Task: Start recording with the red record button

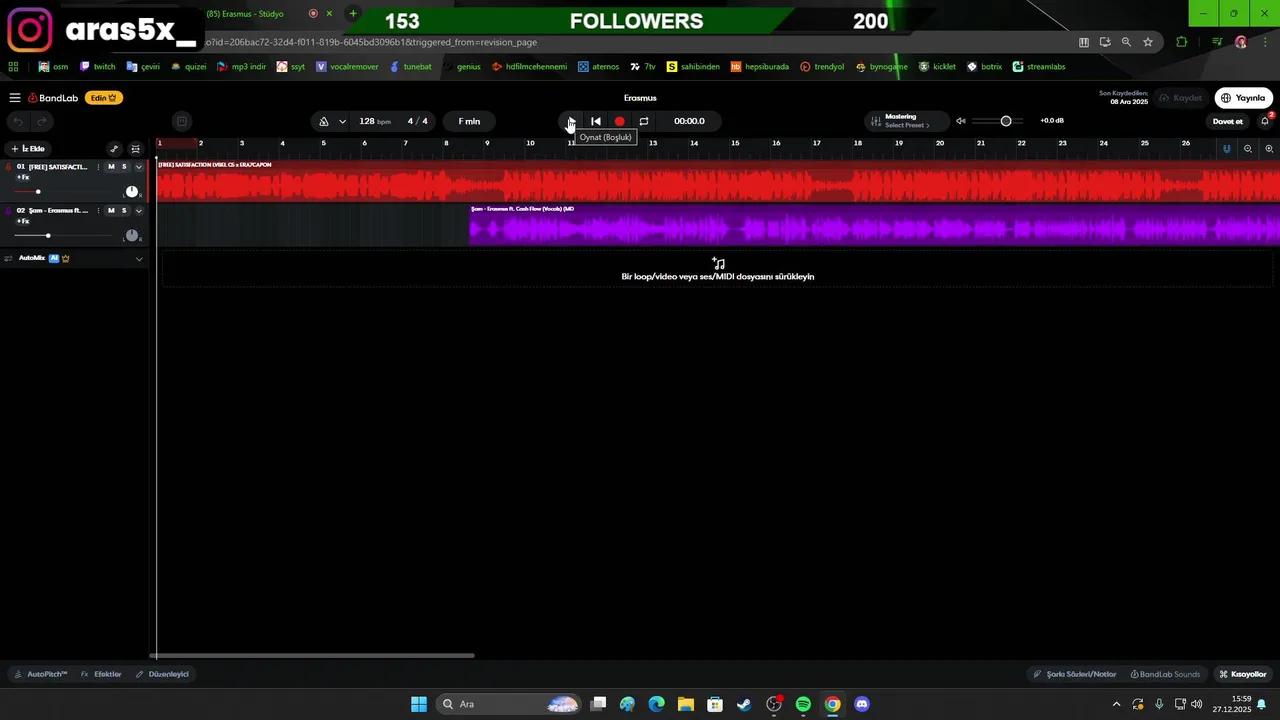Action: point(619,121)
